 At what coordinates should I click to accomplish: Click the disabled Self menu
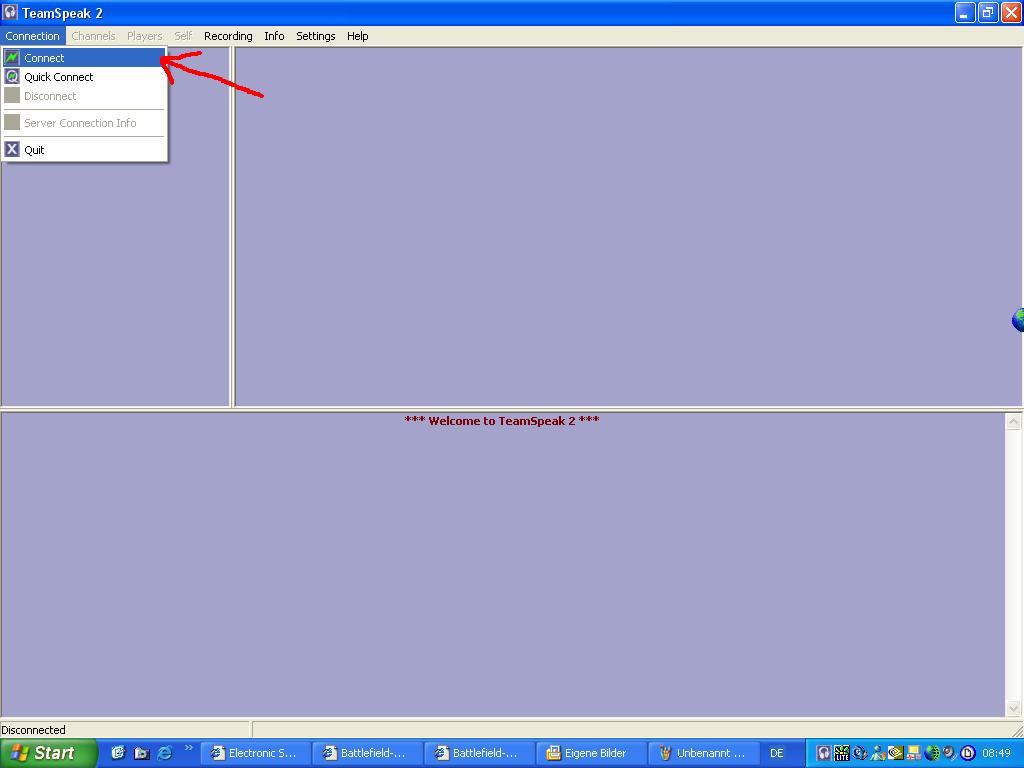pyautogui.click(x=183, y=36)
